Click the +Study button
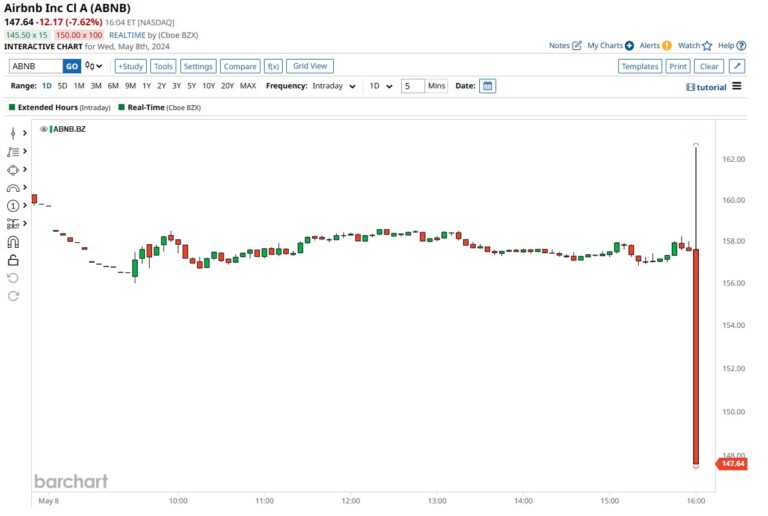 tap(130, 66)
